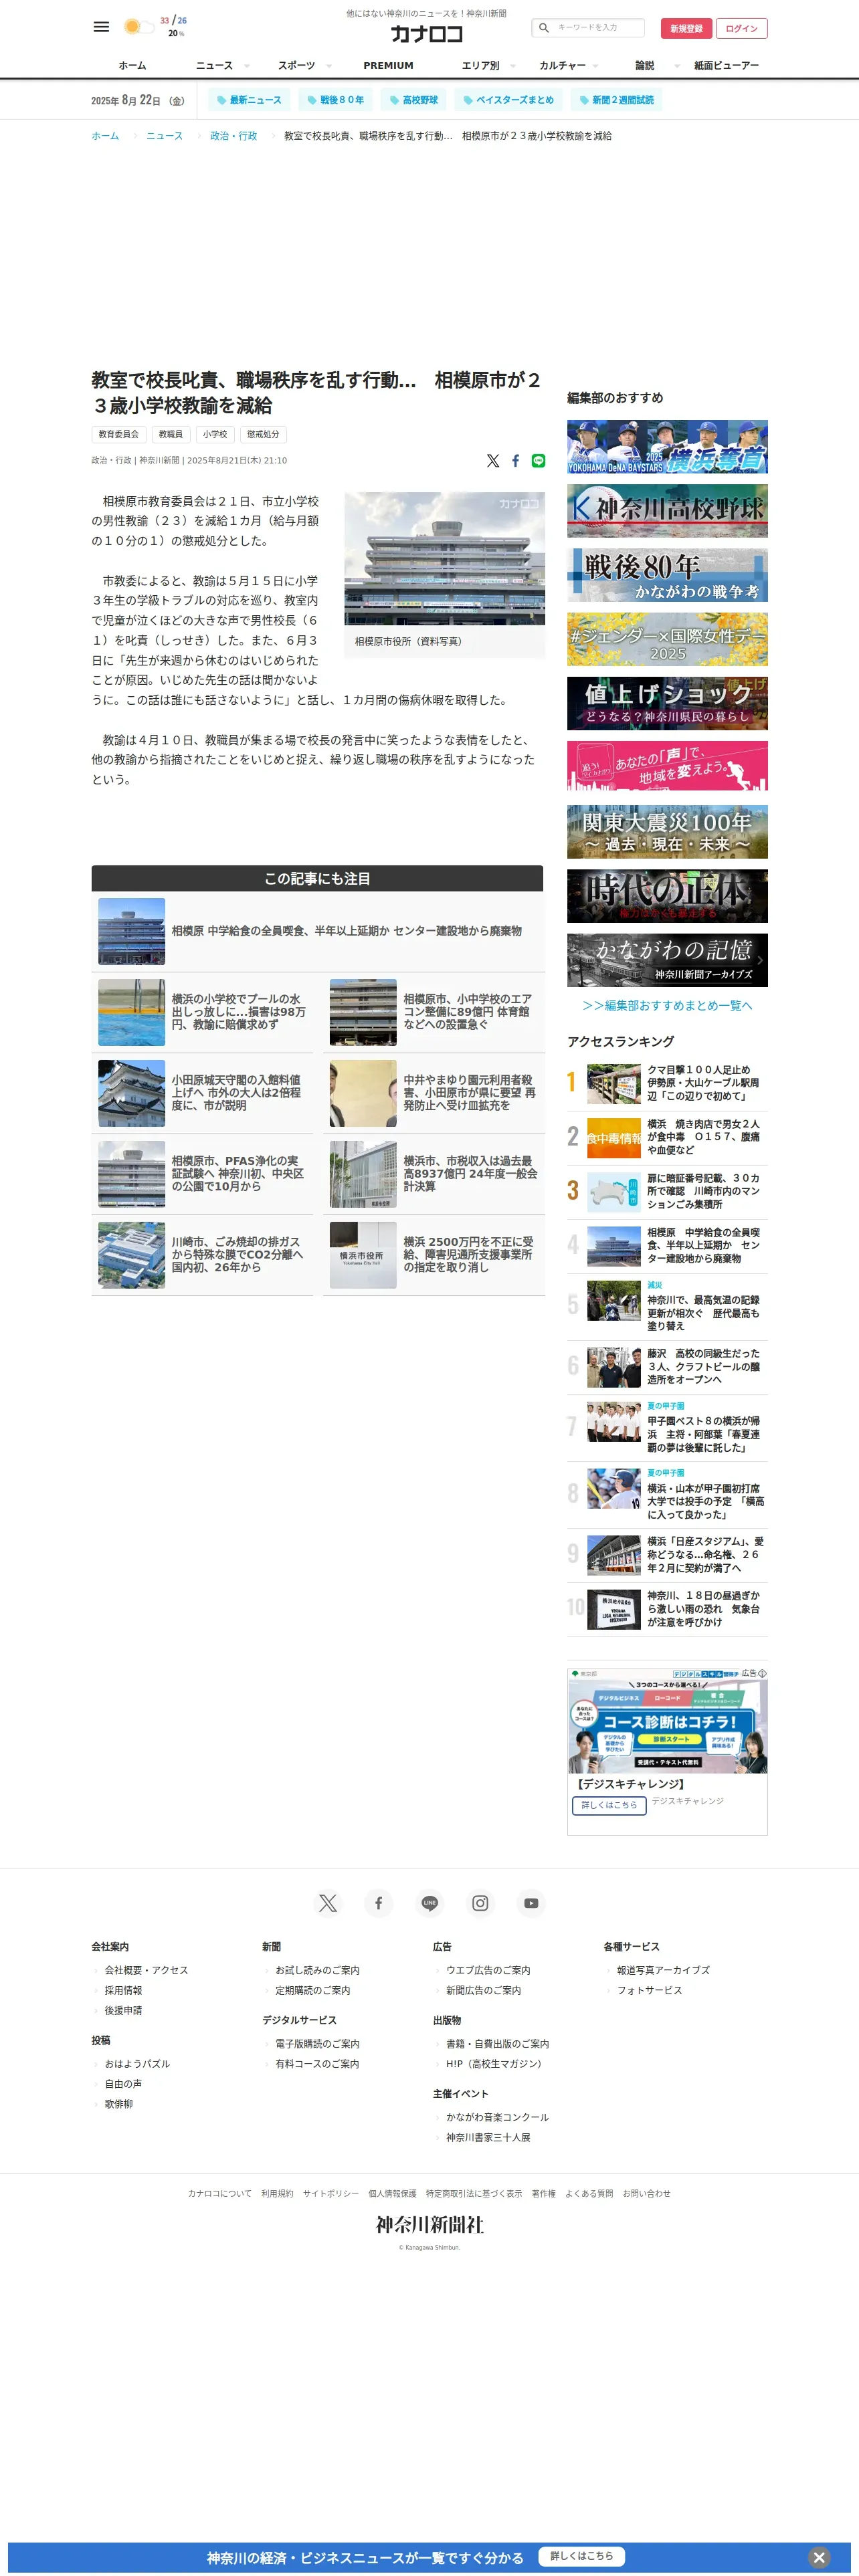
Task: Open footer YouTube social icon
Action: click(532, 1903)
